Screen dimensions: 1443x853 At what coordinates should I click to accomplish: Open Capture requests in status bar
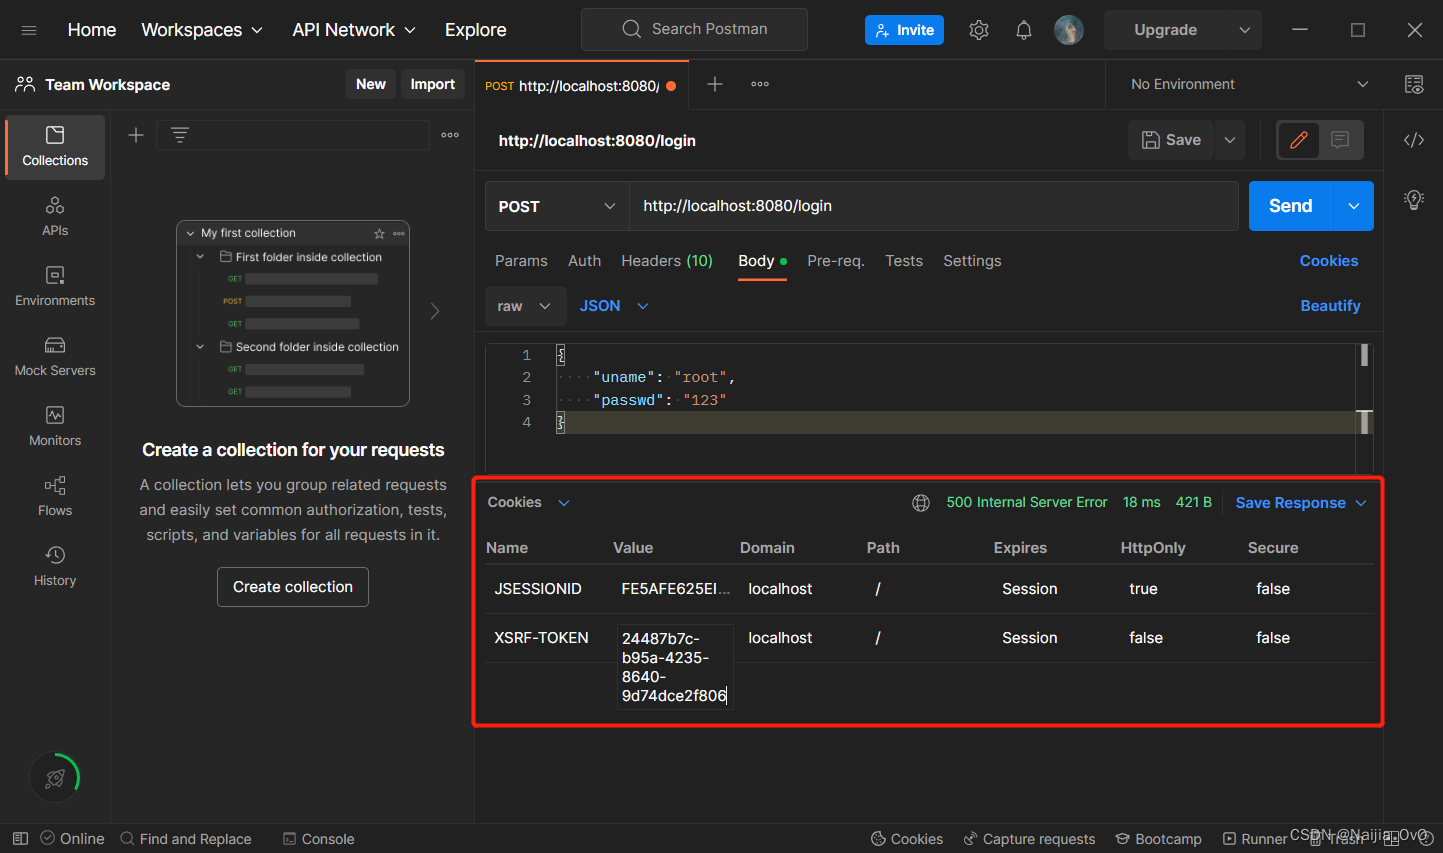(1029, 839)
